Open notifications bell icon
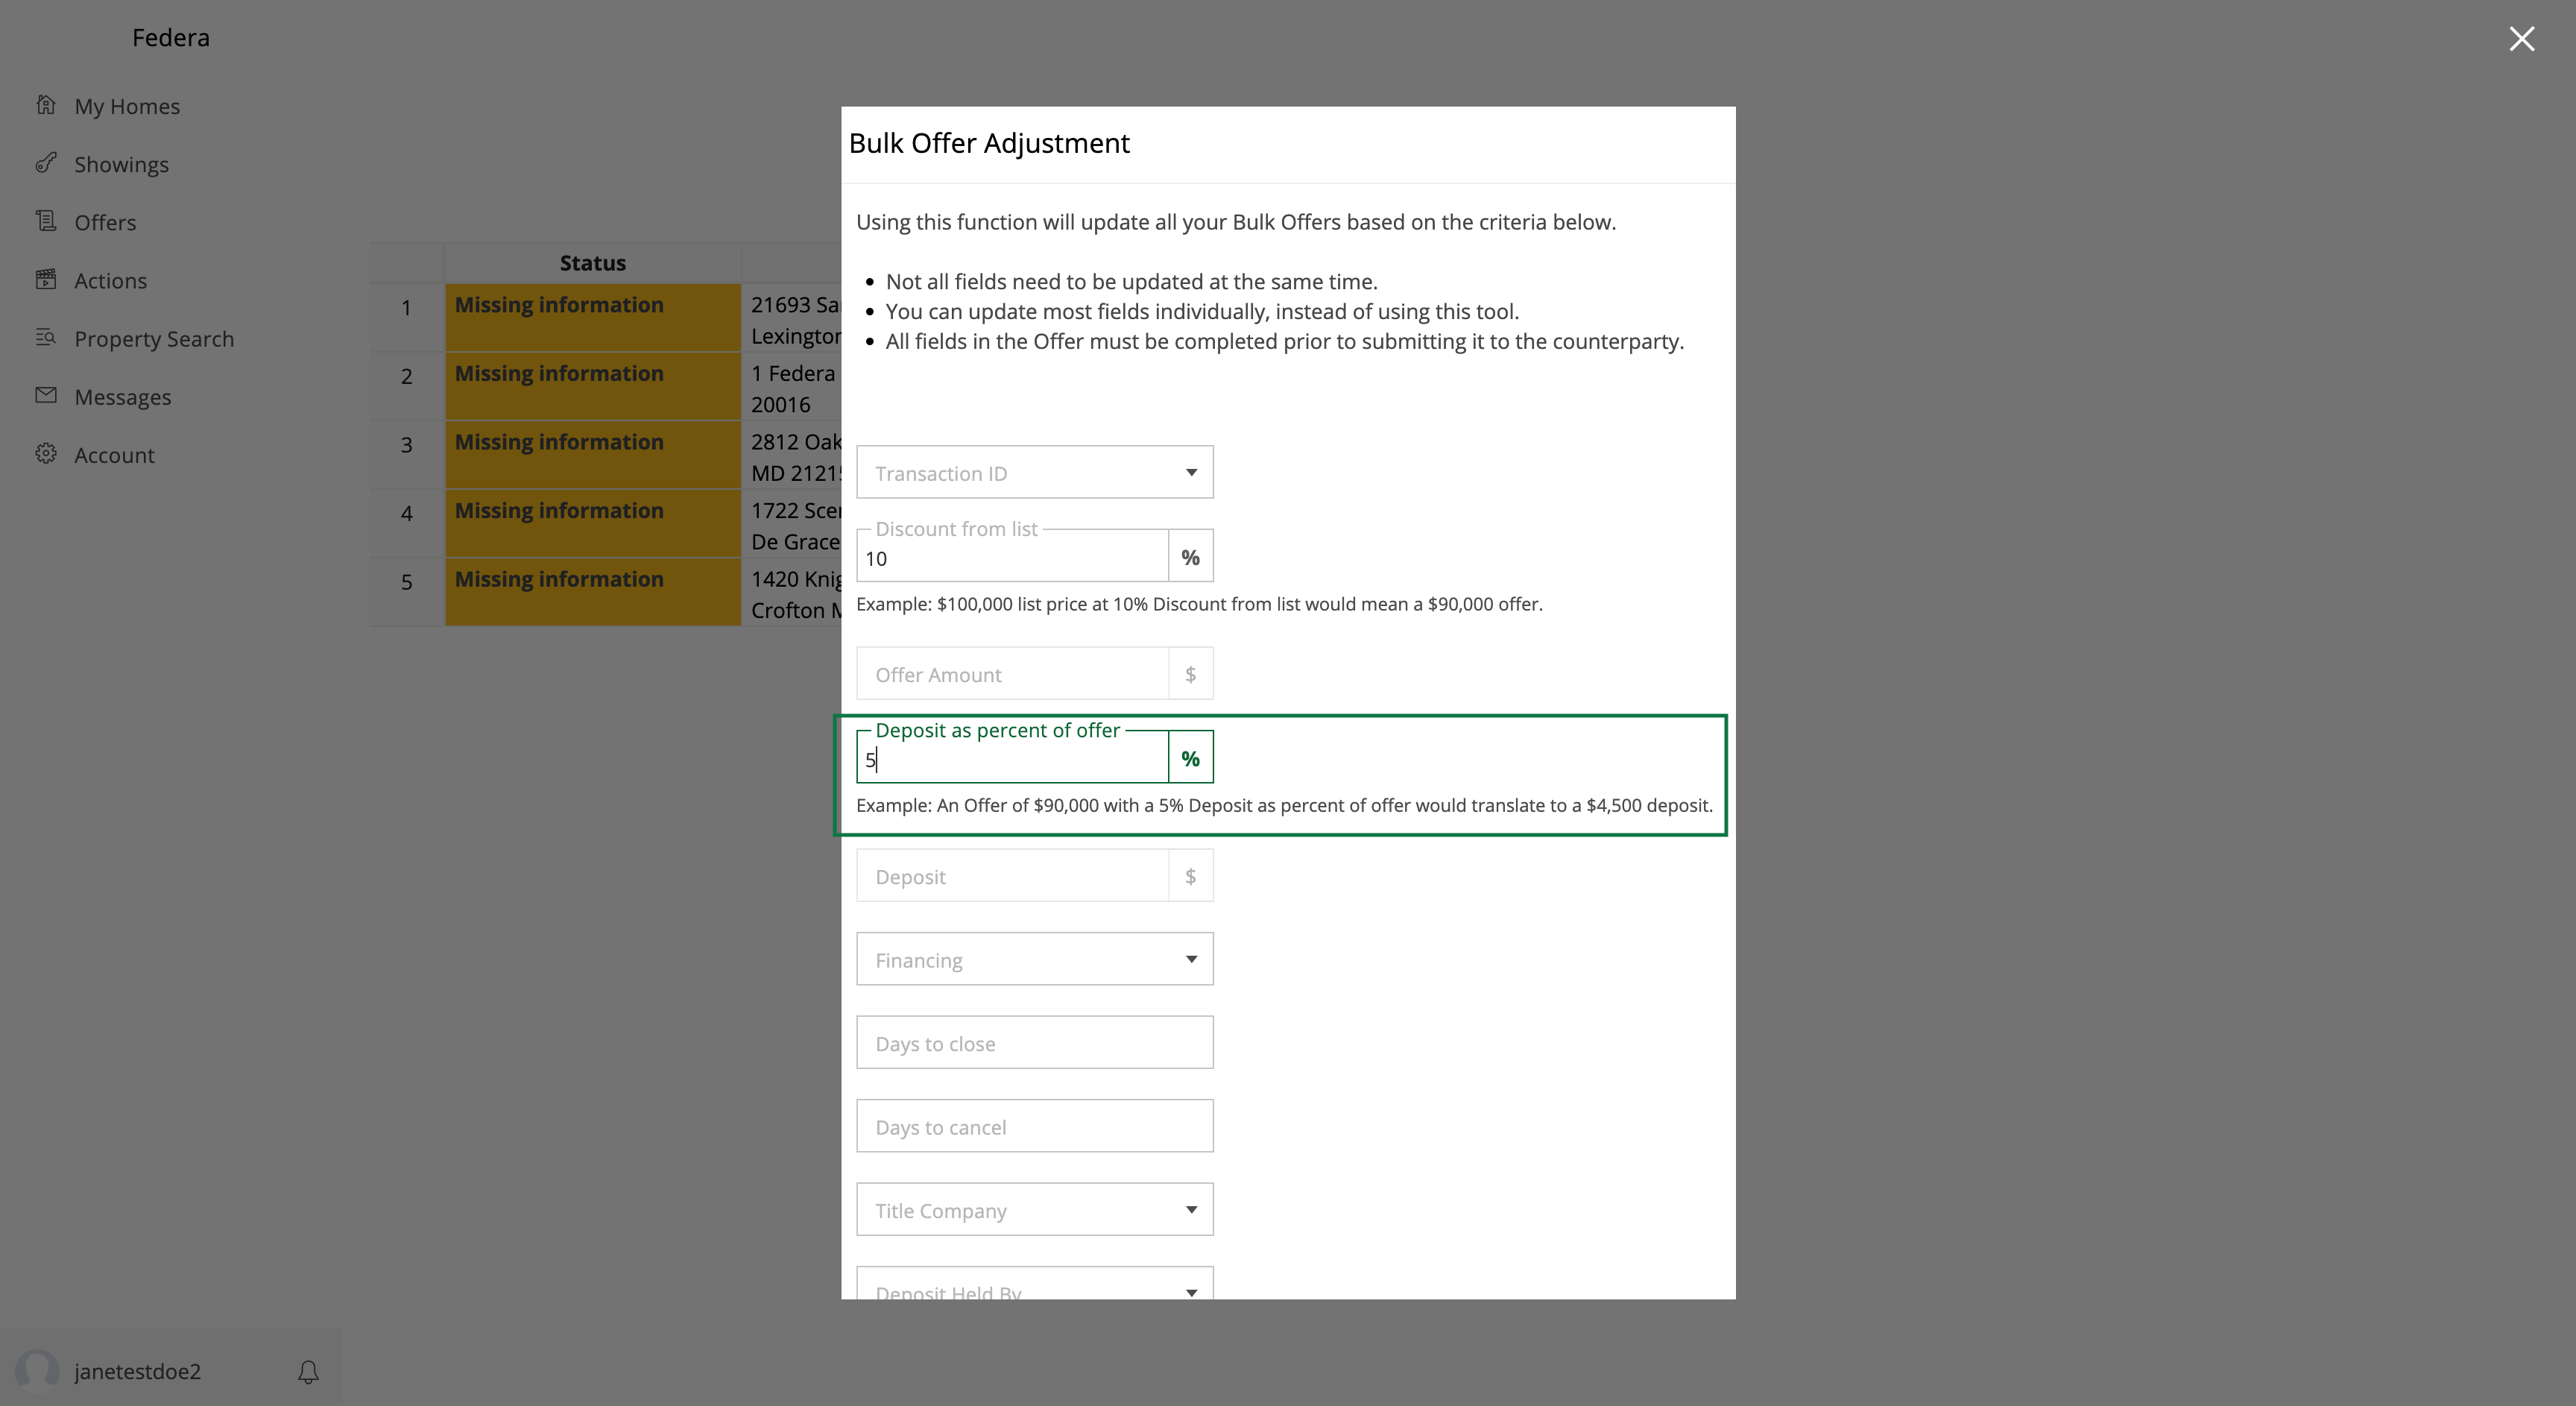2576x1406 pixels. click(308, 1371)
